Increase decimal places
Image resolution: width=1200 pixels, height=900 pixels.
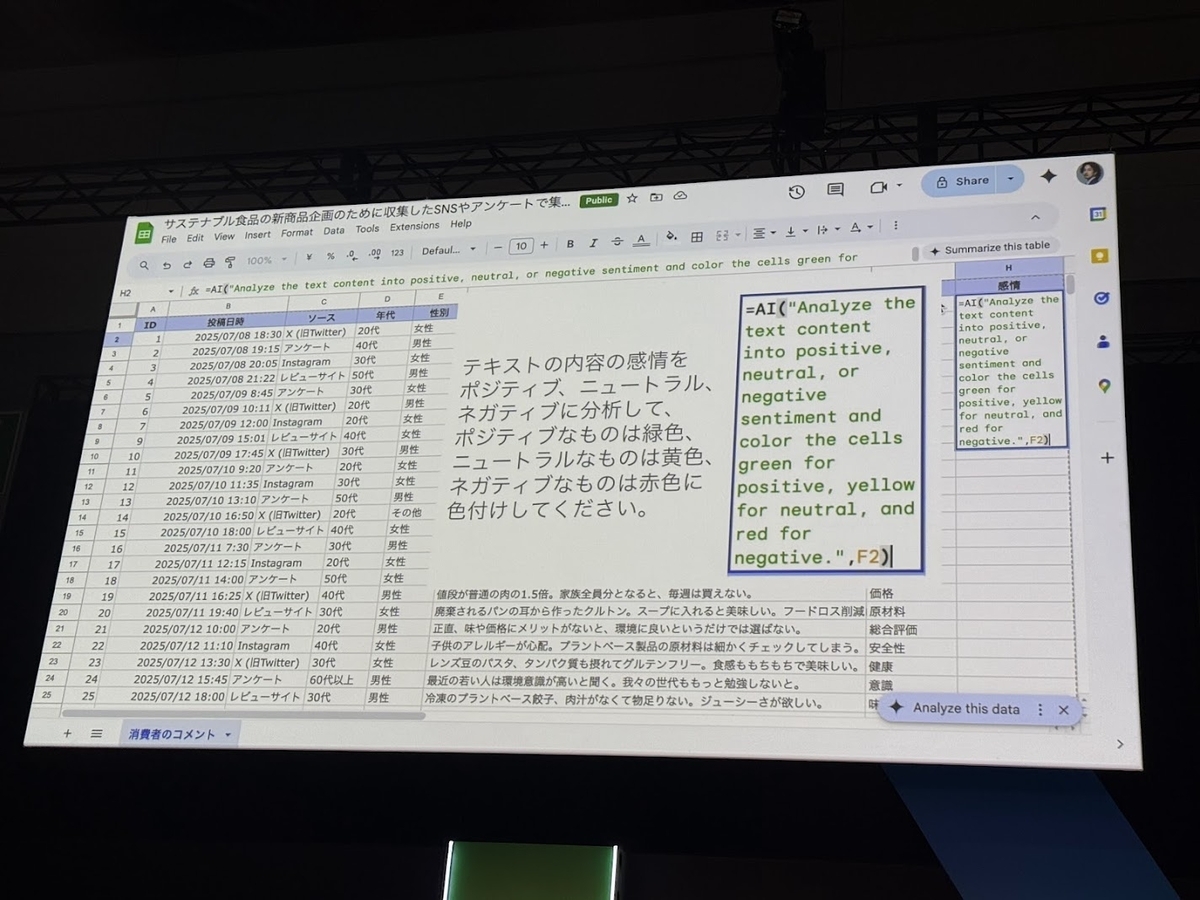coord(374,254)
